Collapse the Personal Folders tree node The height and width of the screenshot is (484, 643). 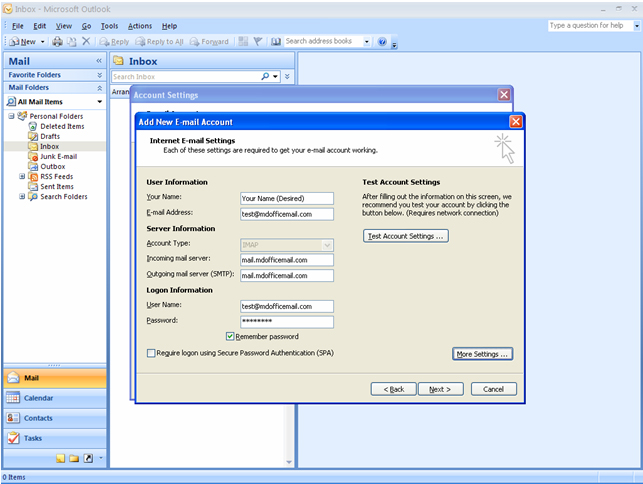(x=12, y=116)
